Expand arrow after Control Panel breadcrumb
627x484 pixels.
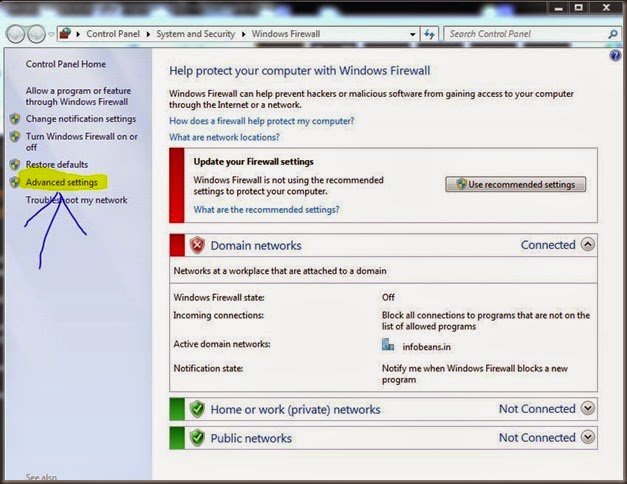tap(148, 34)
